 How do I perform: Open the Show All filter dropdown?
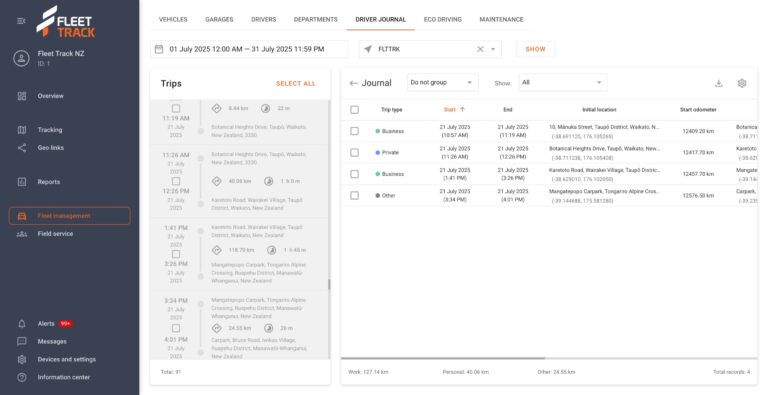click(563, 82)
